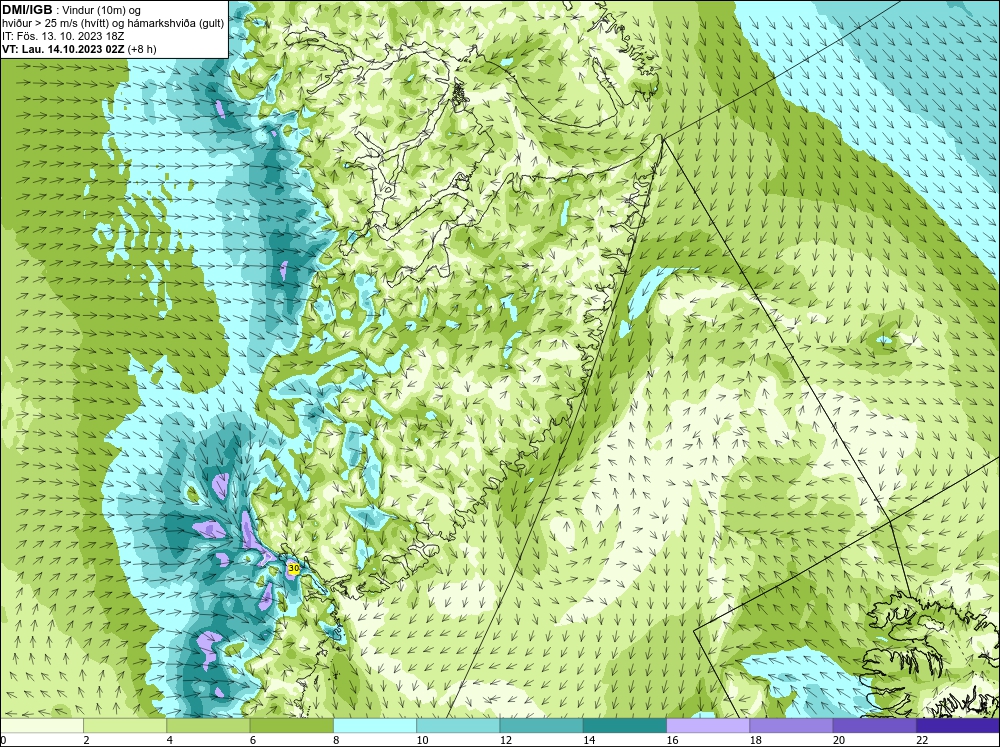Click the legend value 14
Screen dimensions: 1000x747
point(589,740)
